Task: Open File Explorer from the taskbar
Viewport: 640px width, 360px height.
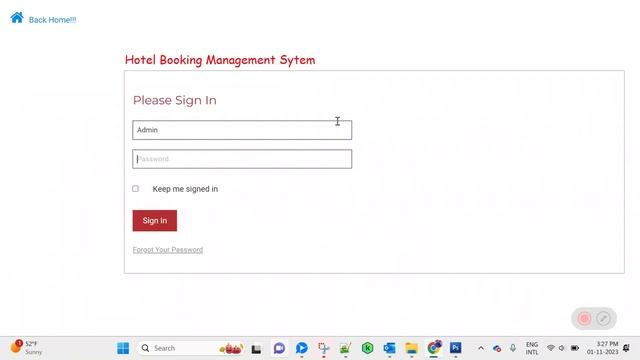Action: (411, 348)
